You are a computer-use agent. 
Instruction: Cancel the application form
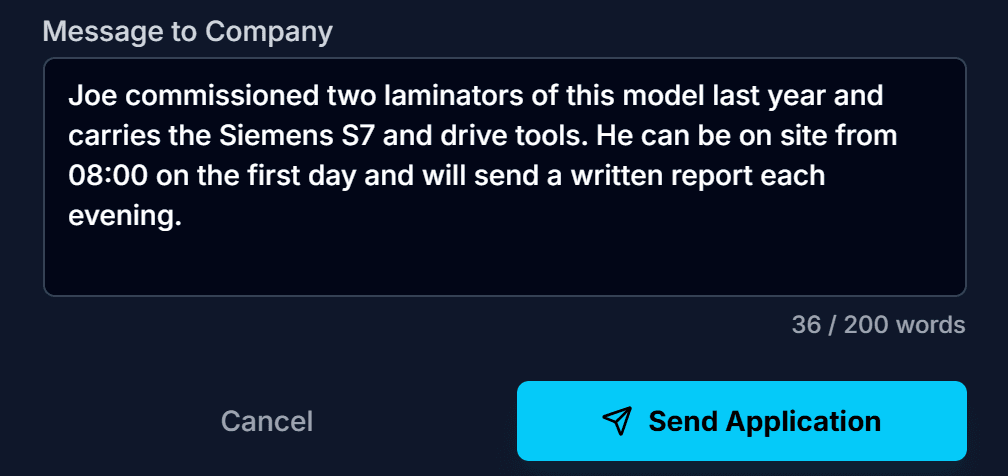(x=267, y=421)
